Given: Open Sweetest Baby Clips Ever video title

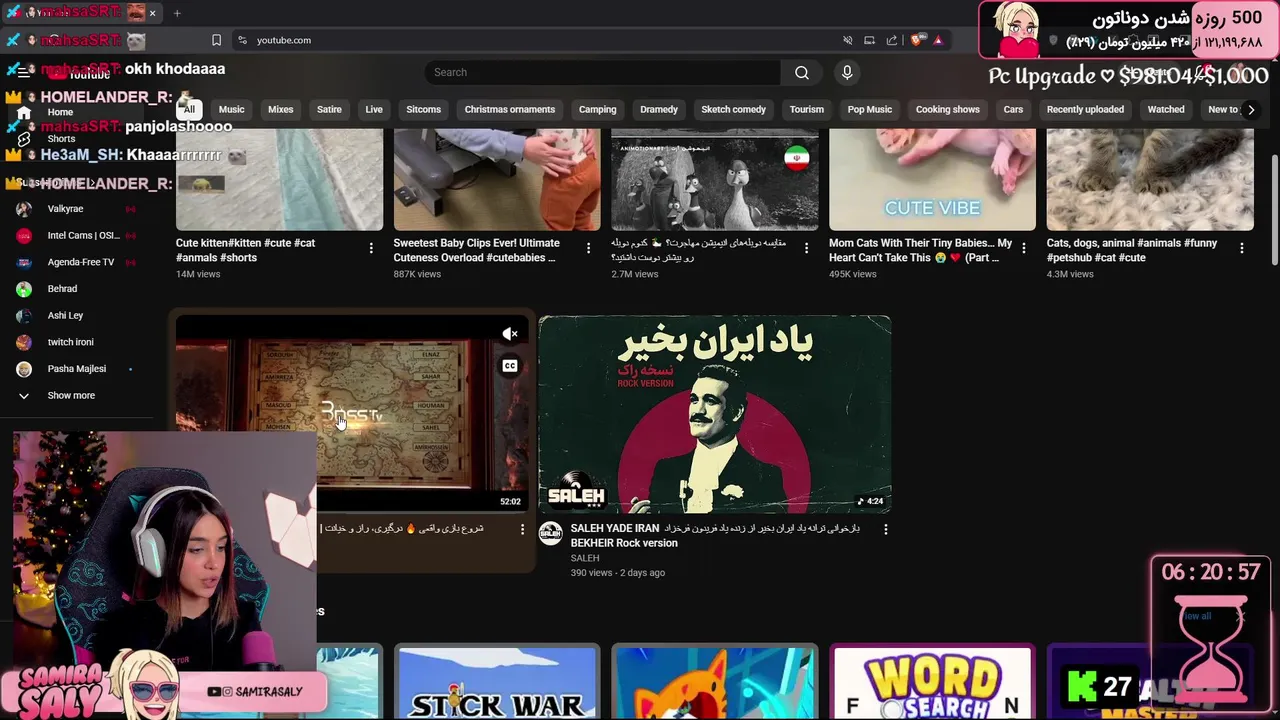Looking at the screenshot, I should (x=476, y=250).
